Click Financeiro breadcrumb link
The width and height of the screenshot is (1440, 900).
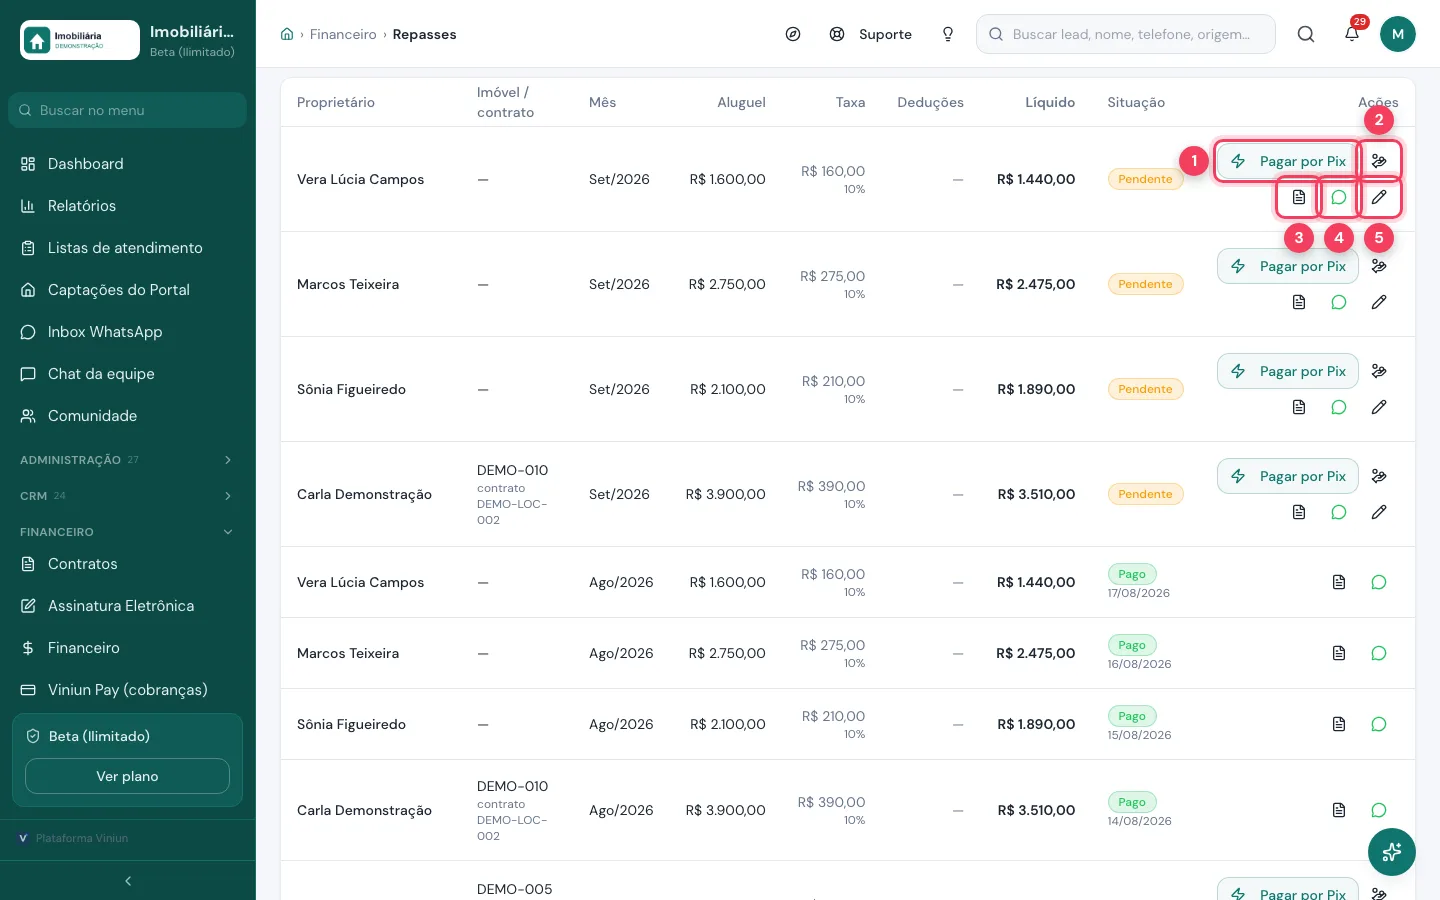343,34
